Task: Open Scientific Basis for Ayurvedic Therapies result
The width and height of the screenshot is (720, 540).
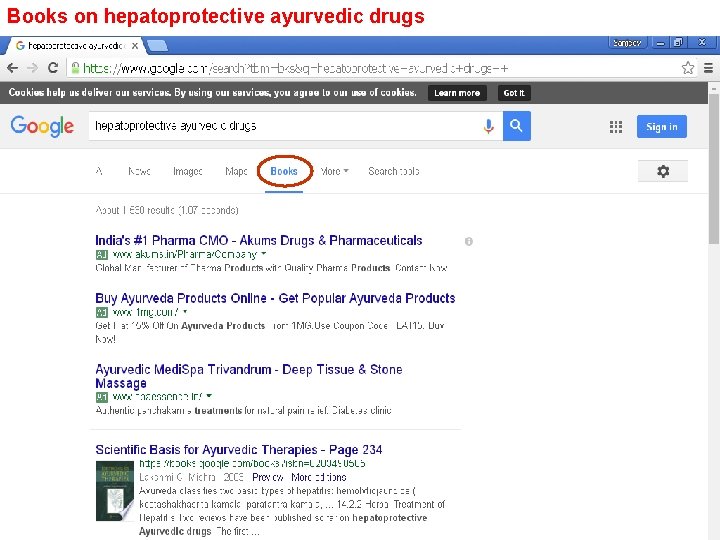Action: 239,450
